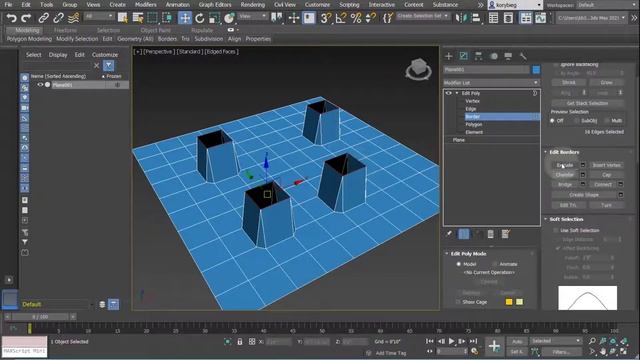
Task: Select the Multi preview selection radio
Action: tap(607, 121)
